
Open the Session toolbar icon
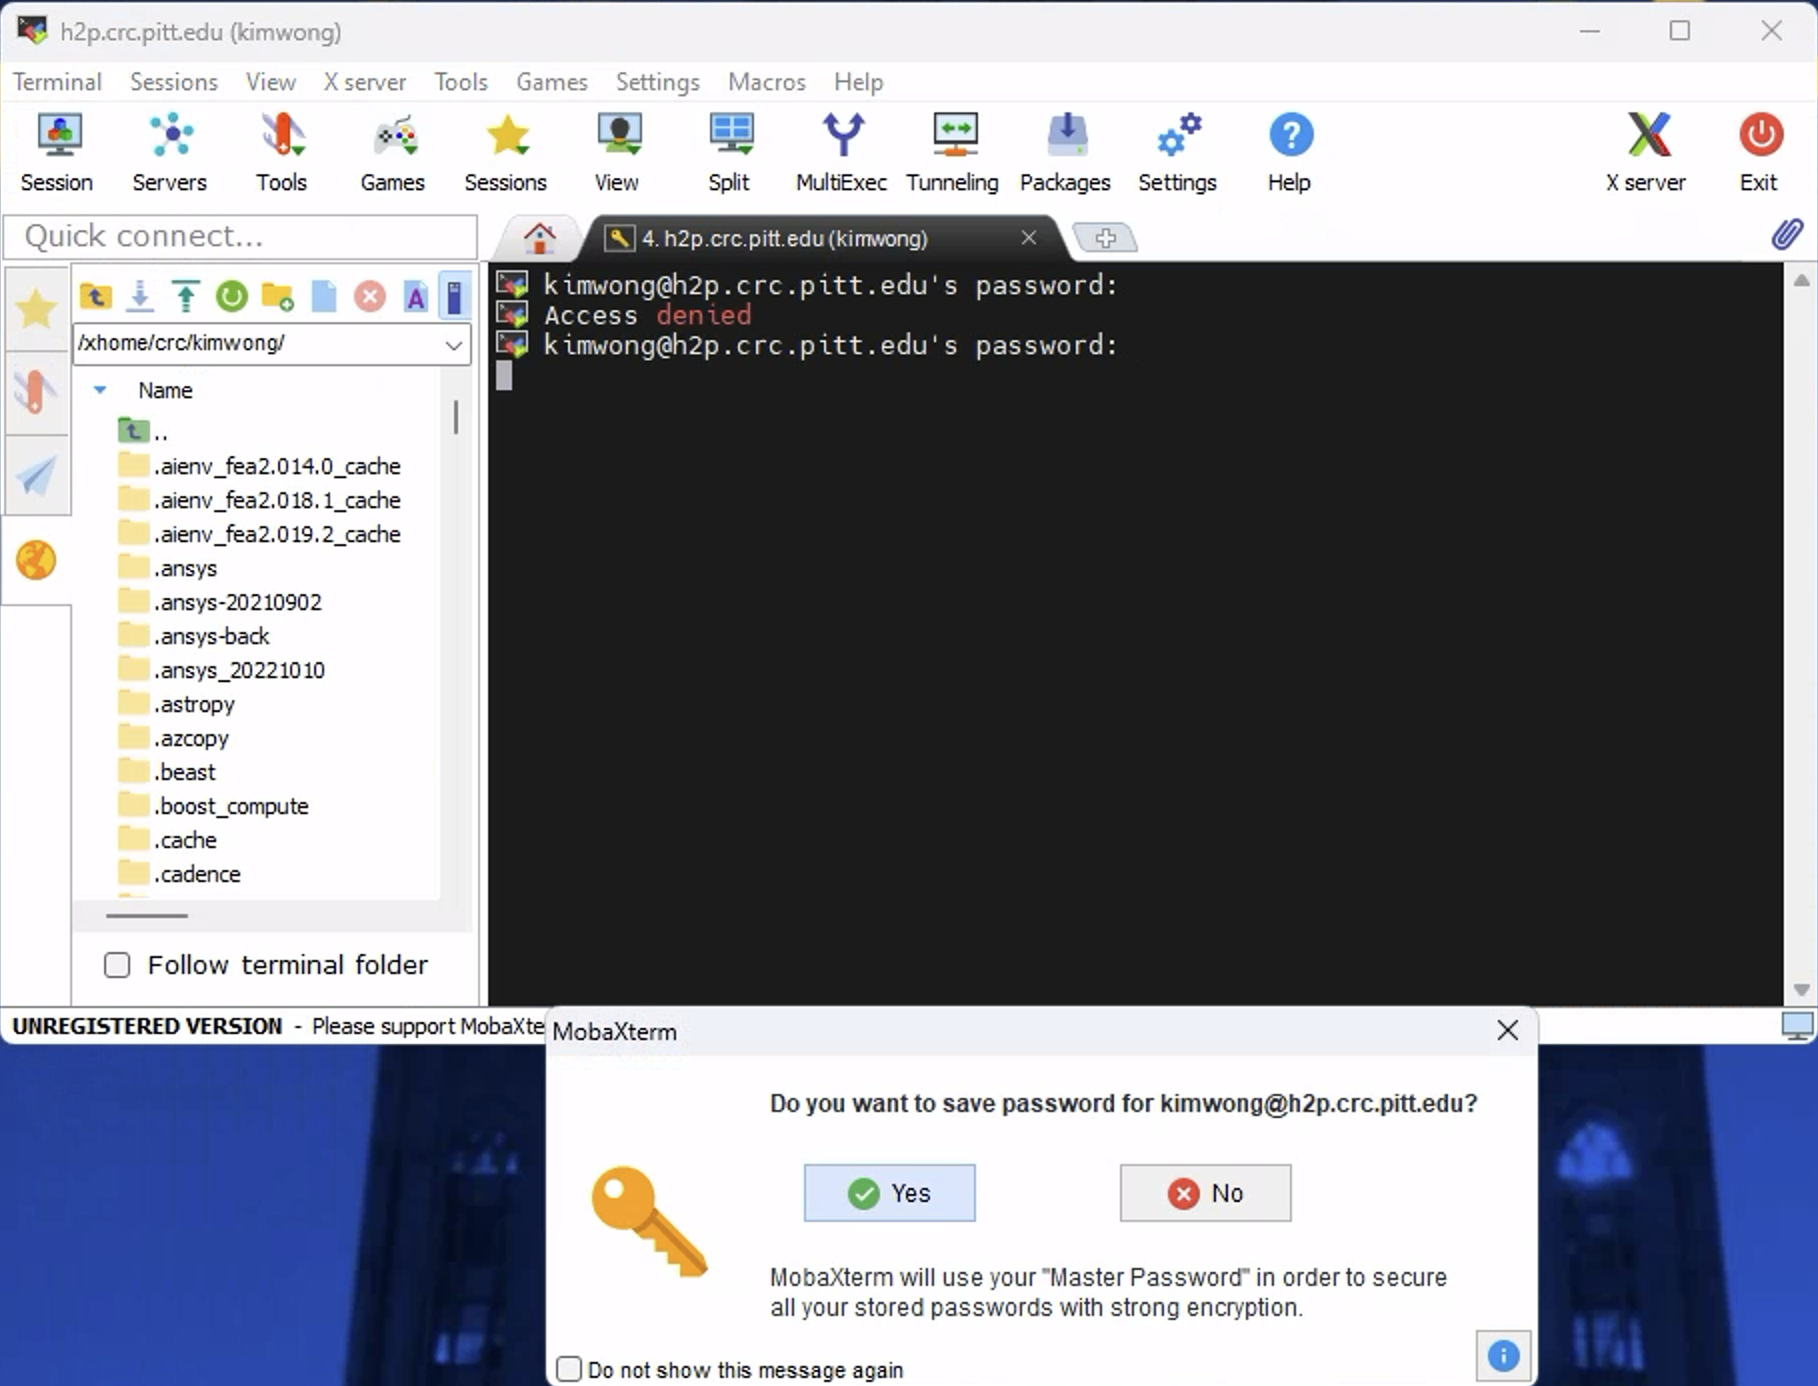[x=57, y=153]
